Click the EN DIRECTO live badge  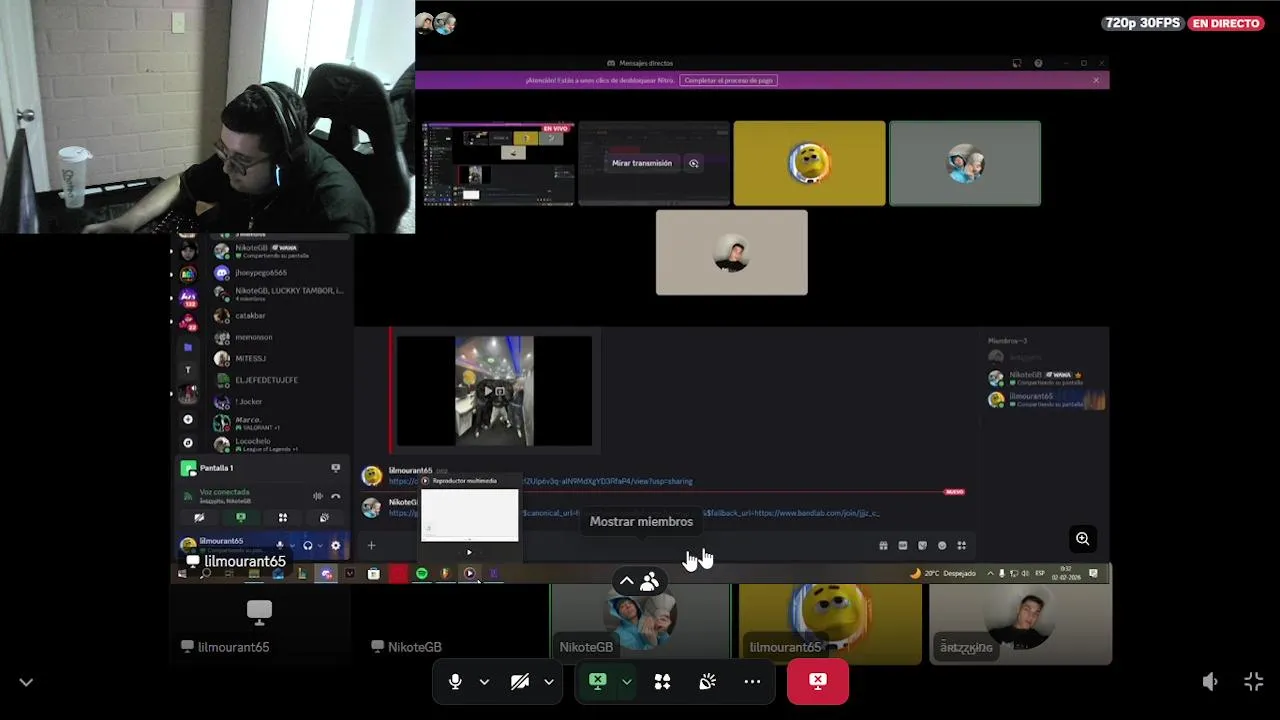(1226, 23)
